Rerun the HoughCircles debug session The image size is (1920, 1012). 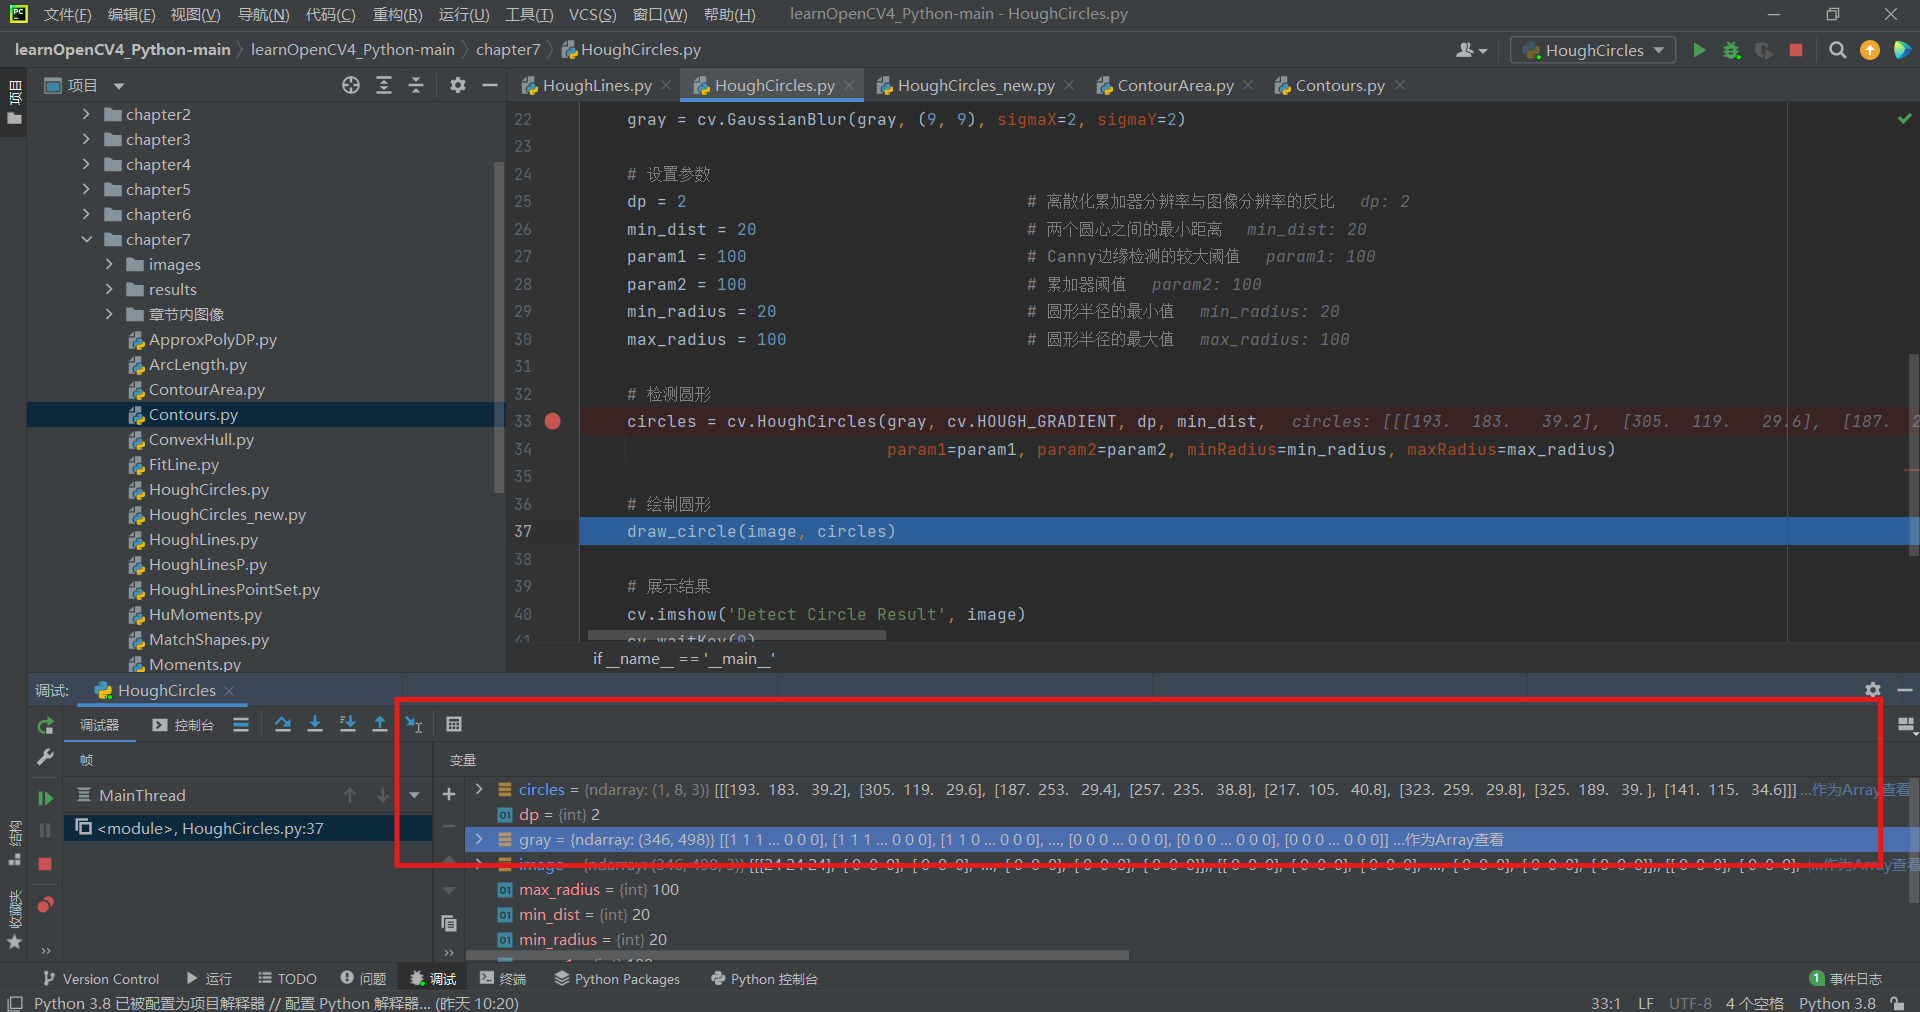(45, 726)
